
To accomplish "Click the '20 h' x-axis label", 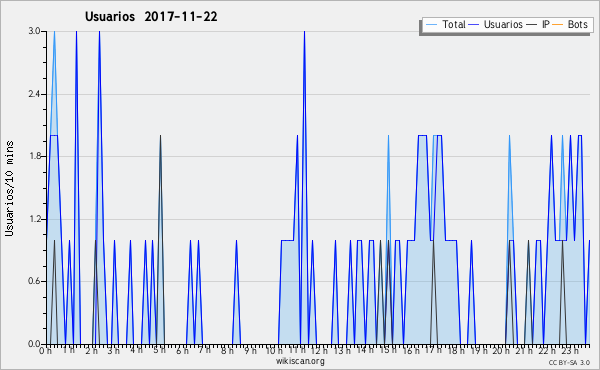I will (x=501, y=350).
